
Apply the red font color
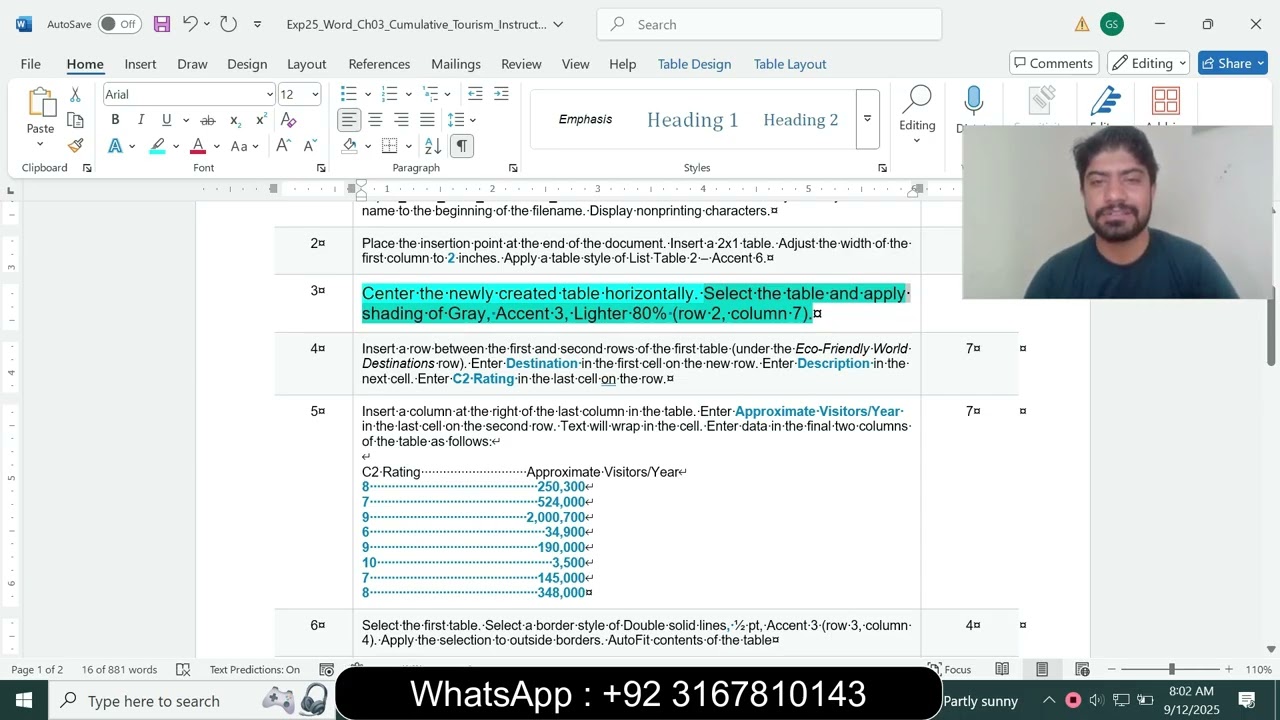coord(198,146)
